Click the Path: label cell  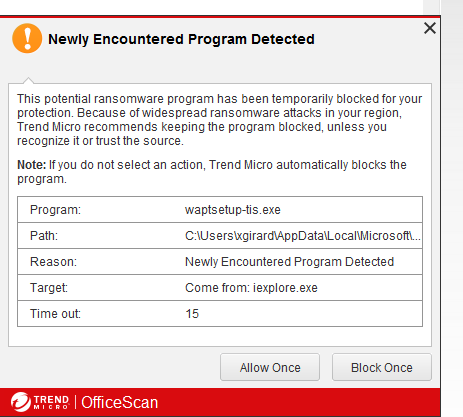[x=44, y=236]
